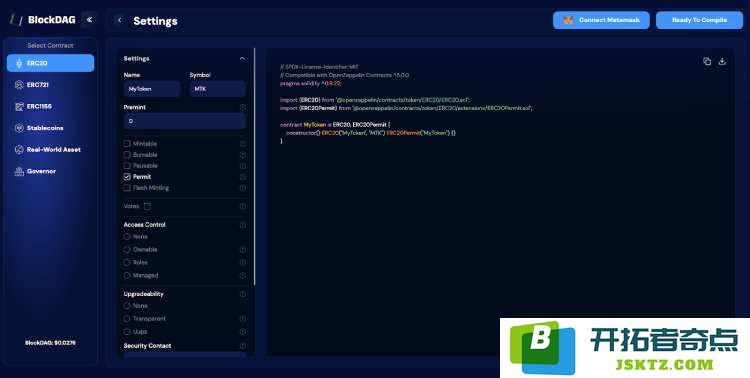The width and height of the screenshot is (750, 378).
Task: Click the Access Control info icon
Action: [243, 224]
